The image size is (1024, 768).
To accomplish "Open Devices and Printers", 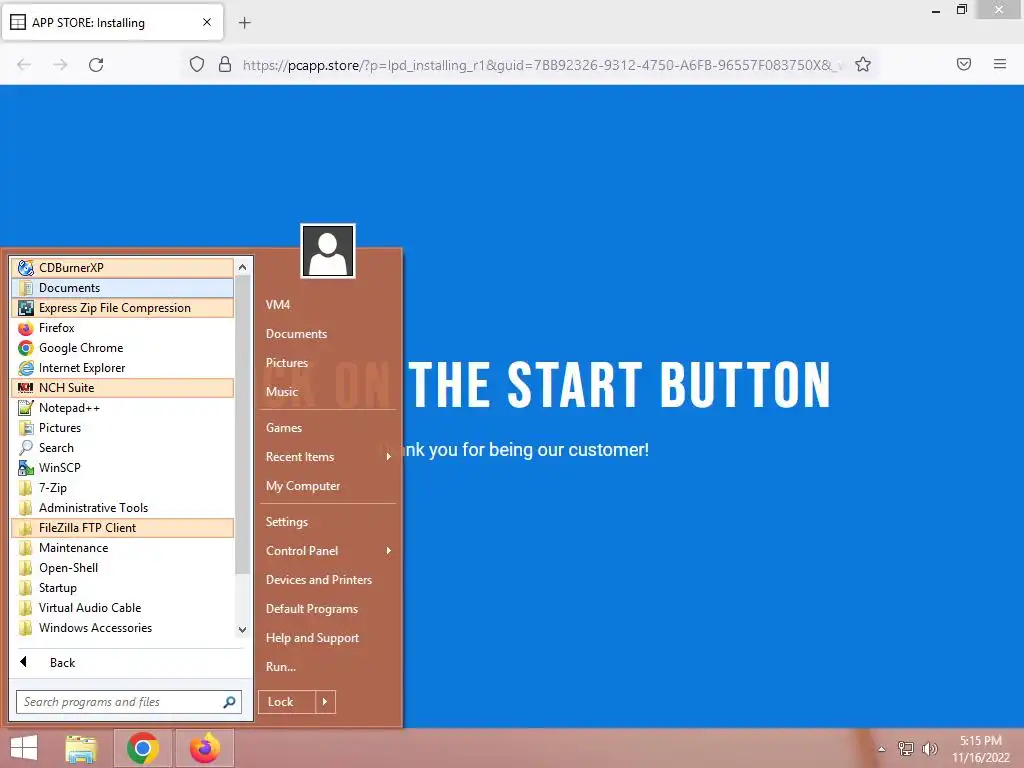I will pyautogui.click(x=328, y=580).
